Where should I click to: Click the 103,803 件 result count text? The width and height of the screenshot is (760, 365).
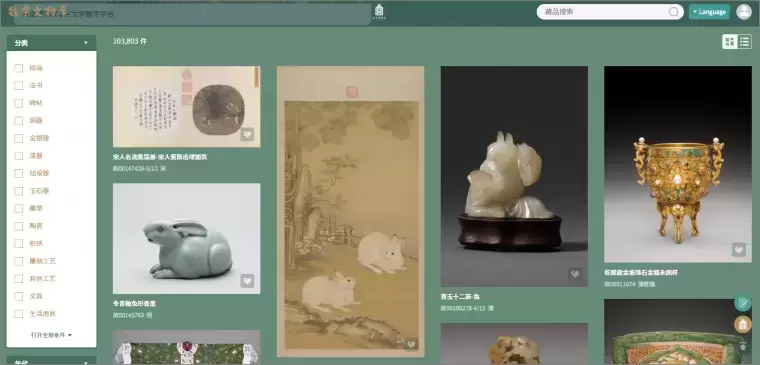pos(130,42)
